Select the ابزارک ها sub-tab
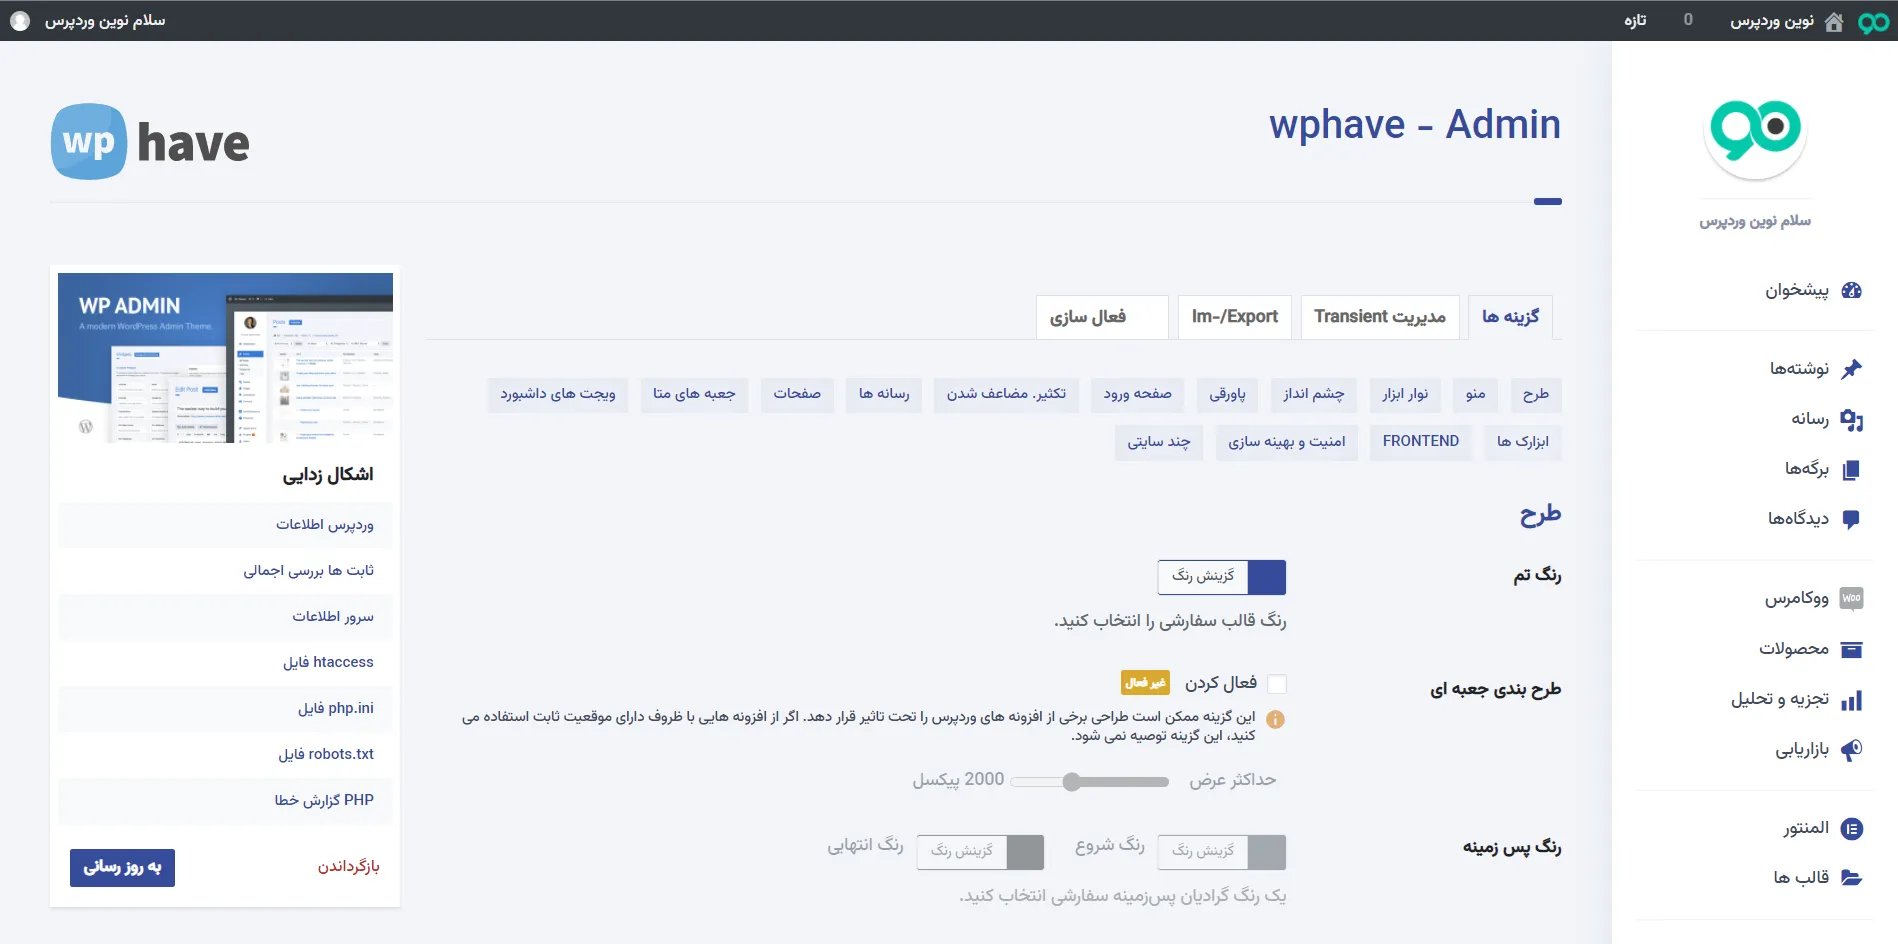 (x=1522, y=442)
